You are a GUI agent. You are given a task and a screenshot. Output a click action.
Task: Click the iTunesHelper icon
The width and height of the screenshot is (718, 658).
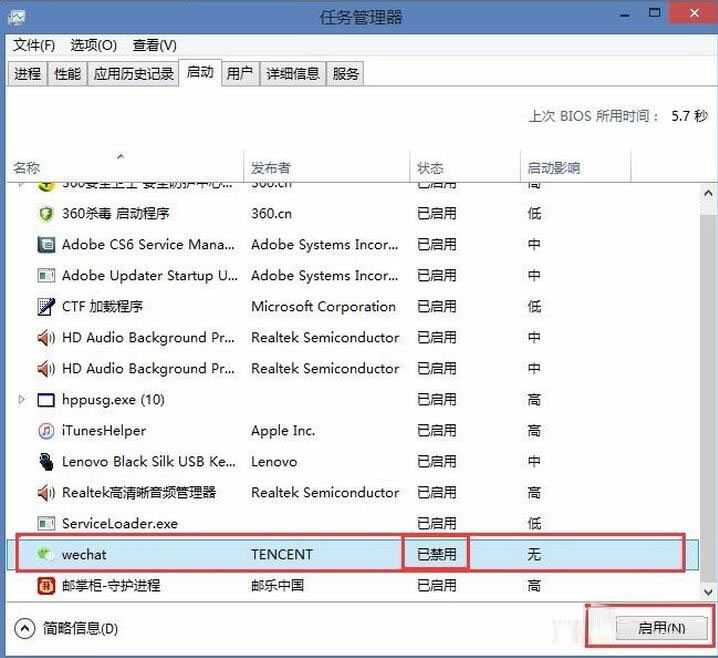pyautogui.click(x=45, y=431)
